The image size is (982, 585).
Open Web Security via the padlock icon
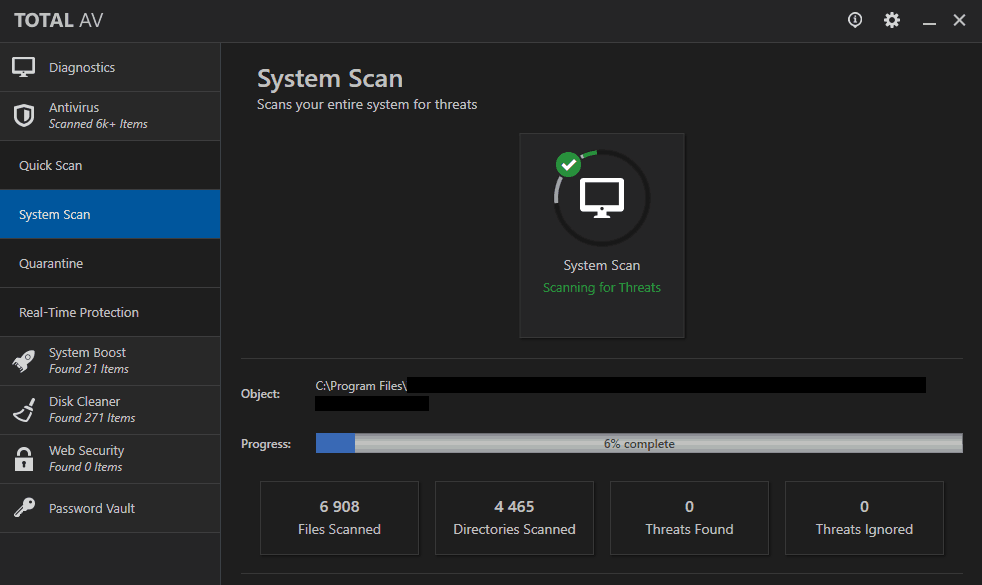coord(24,457)
